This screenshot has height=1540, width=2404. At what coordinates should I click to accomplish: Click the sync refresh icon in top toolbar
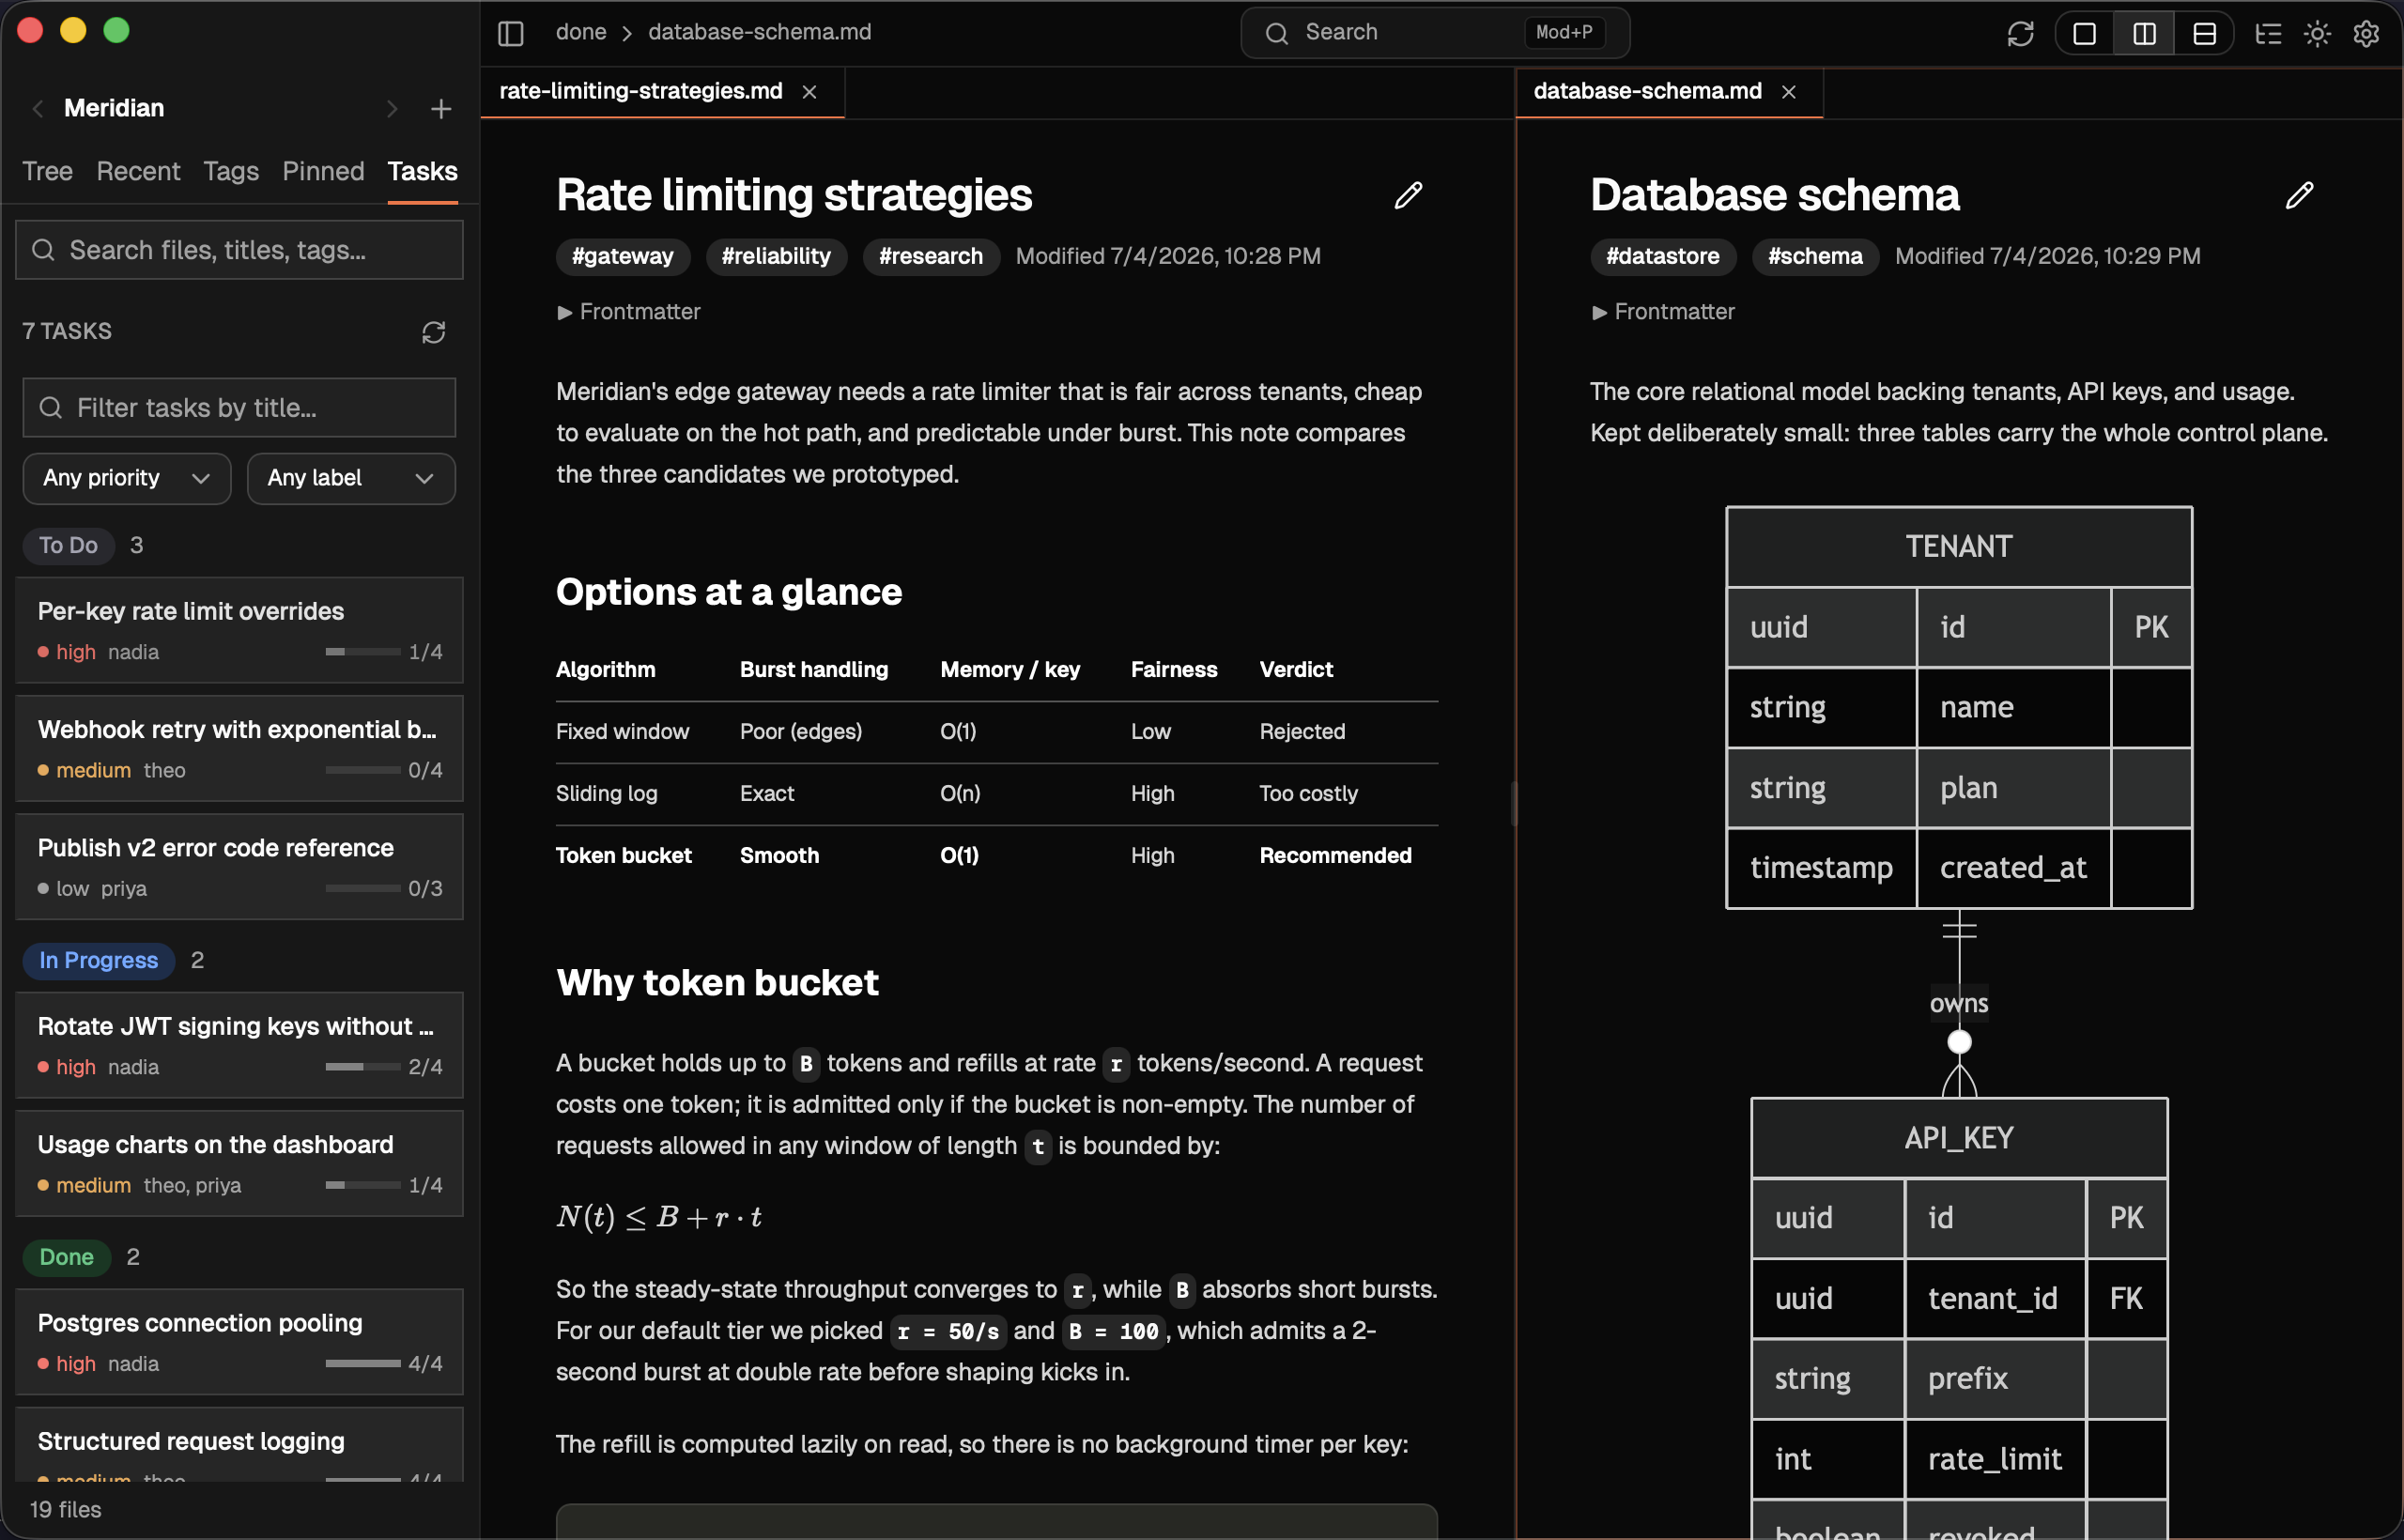2020,33
